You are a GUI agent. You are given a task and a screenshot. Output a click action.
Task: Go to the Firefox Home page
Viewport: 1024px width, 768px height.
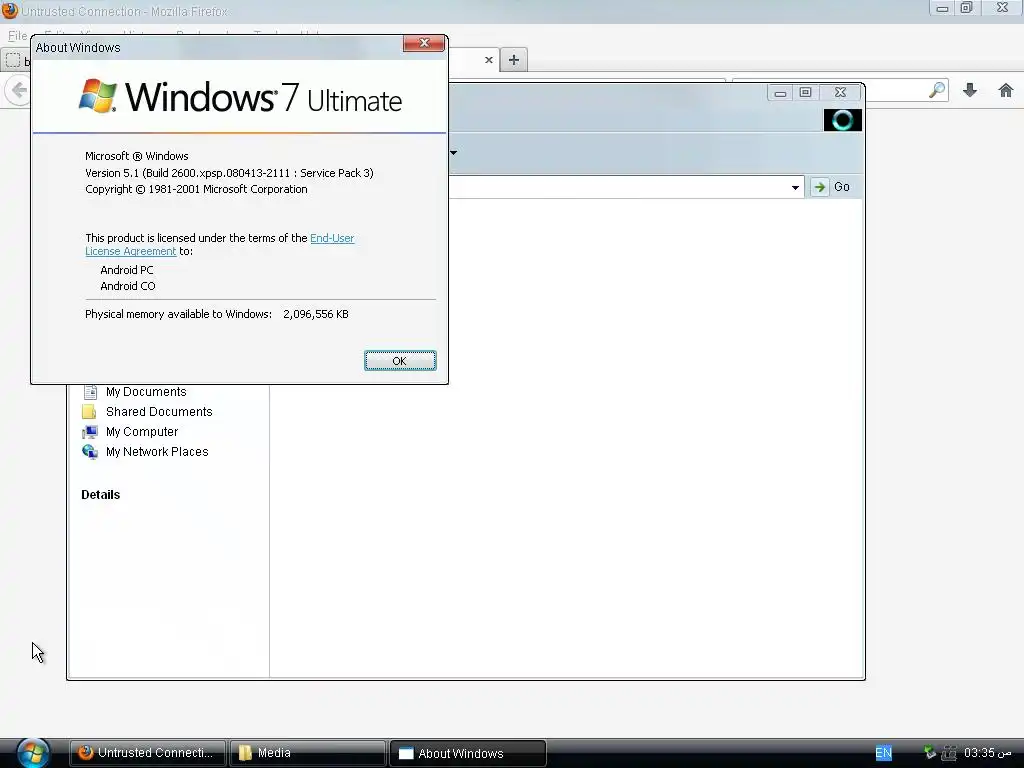(x=1006, y=90)
